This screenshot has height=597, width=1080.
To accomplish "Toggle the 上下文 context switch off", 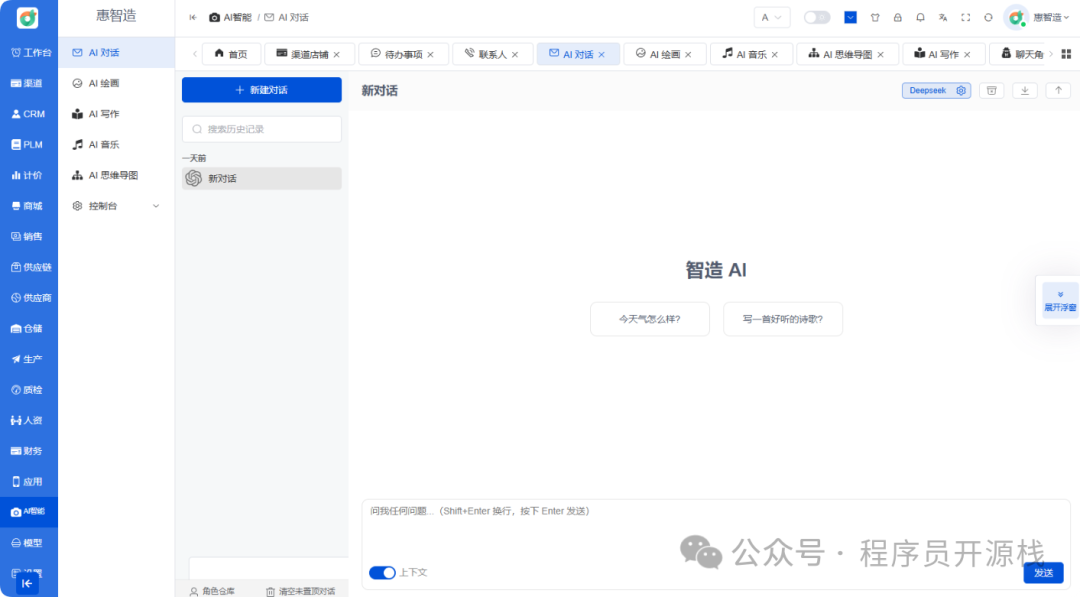I will [381, 572].
